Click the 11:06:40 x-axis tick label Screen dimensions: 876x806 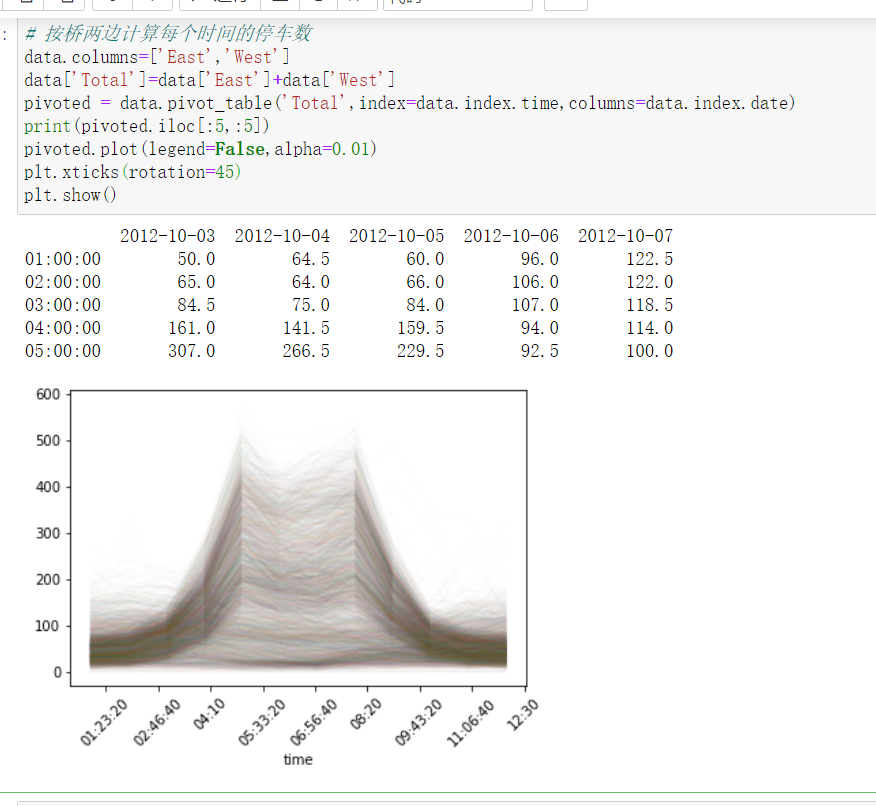tap(470, 722)
